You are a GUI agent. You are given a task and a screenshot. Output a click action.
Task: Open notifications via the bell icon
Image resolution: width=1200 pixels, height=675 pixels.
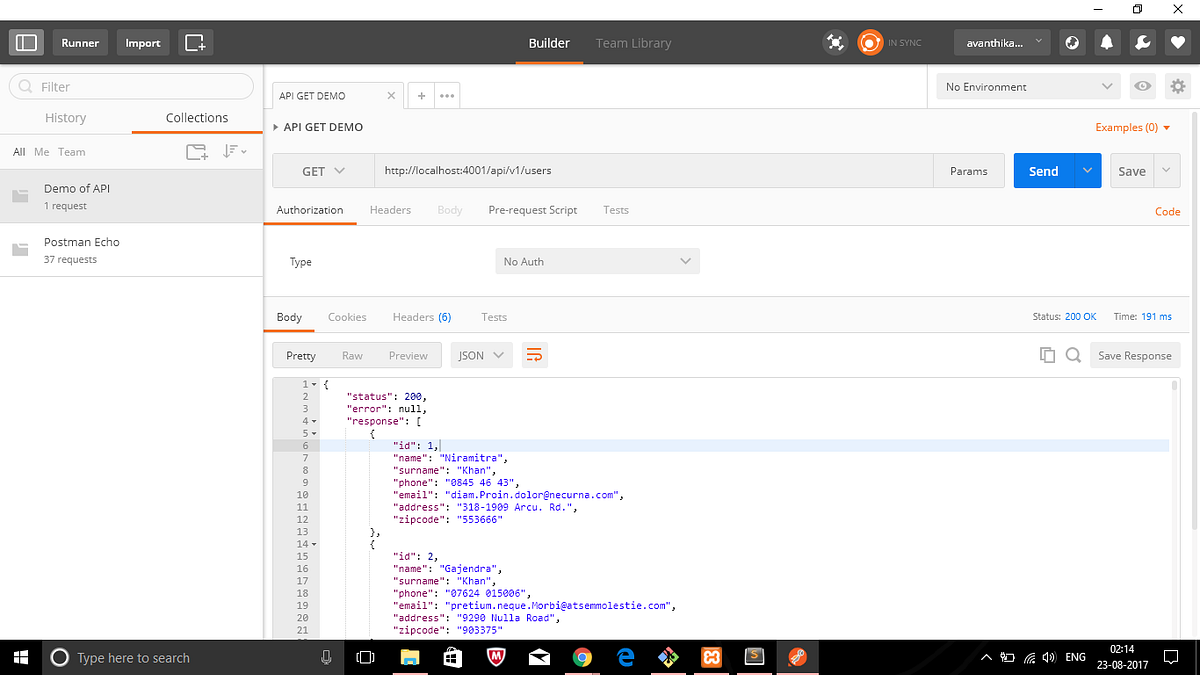coord(1106,42)
